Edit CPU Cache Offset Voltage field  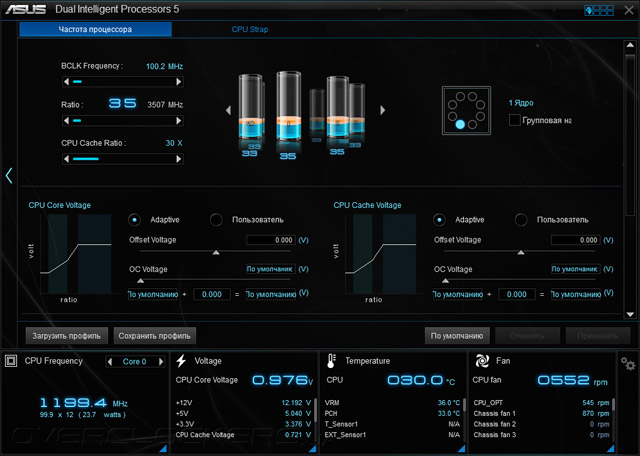(x=575, y=240)
